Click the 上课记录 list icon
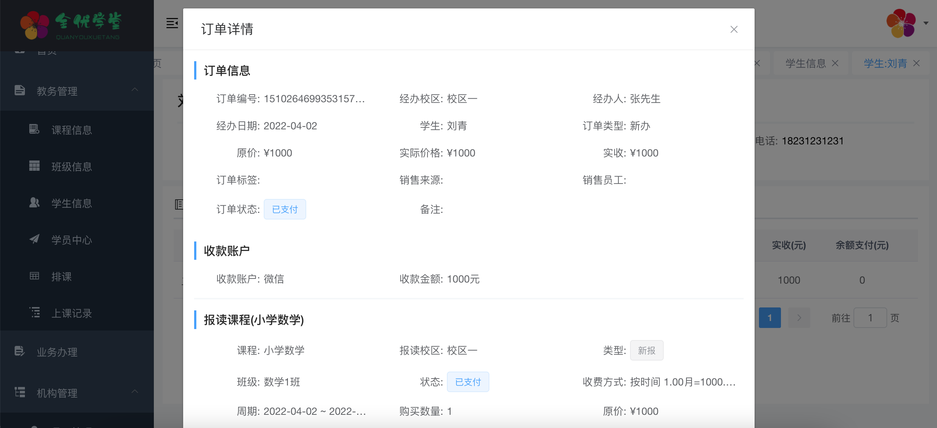Screen dimensions: 937x428 click(x=34, y=313)
